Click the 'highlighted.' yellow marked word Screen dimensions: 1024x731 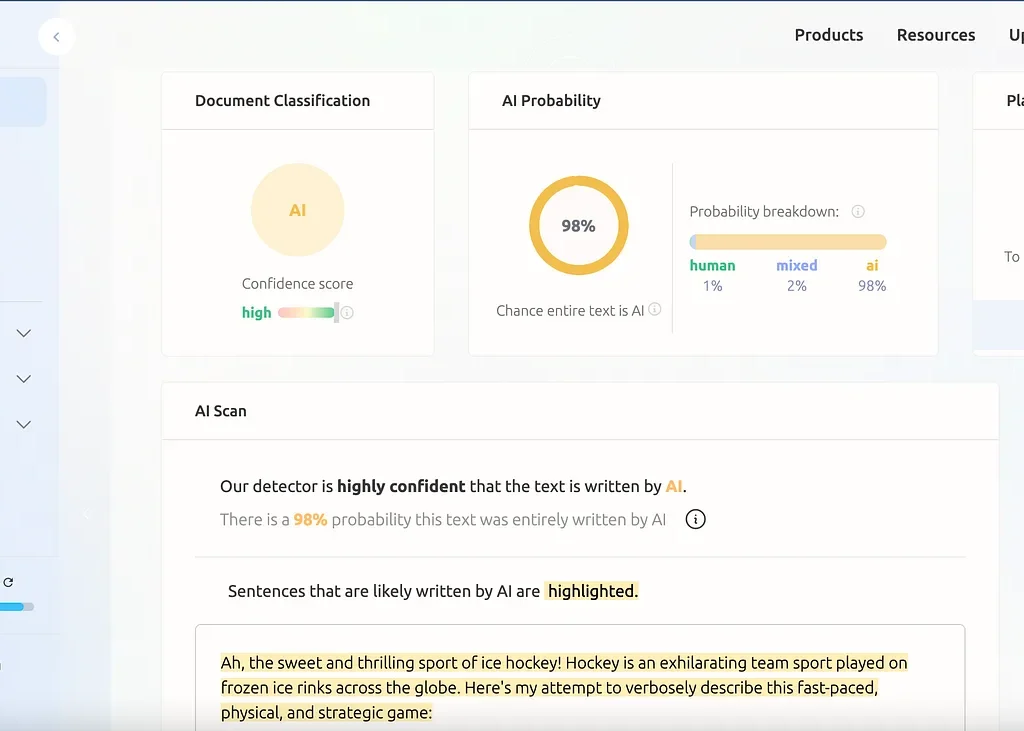pos(592,591)
